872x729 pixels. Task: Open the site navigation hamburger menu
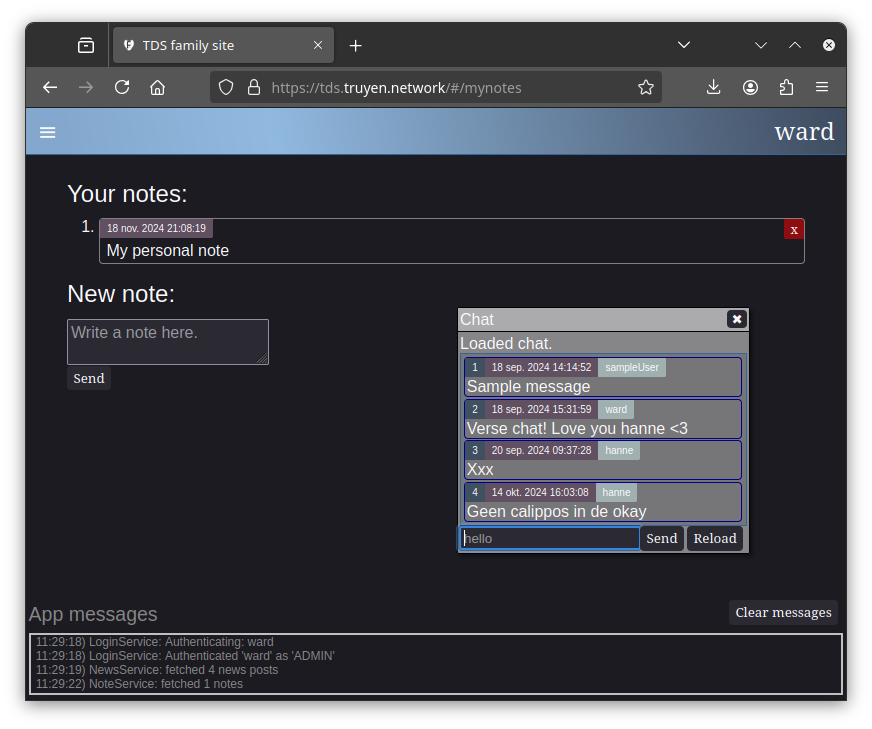pyautogui.click(x=47, y=131)
